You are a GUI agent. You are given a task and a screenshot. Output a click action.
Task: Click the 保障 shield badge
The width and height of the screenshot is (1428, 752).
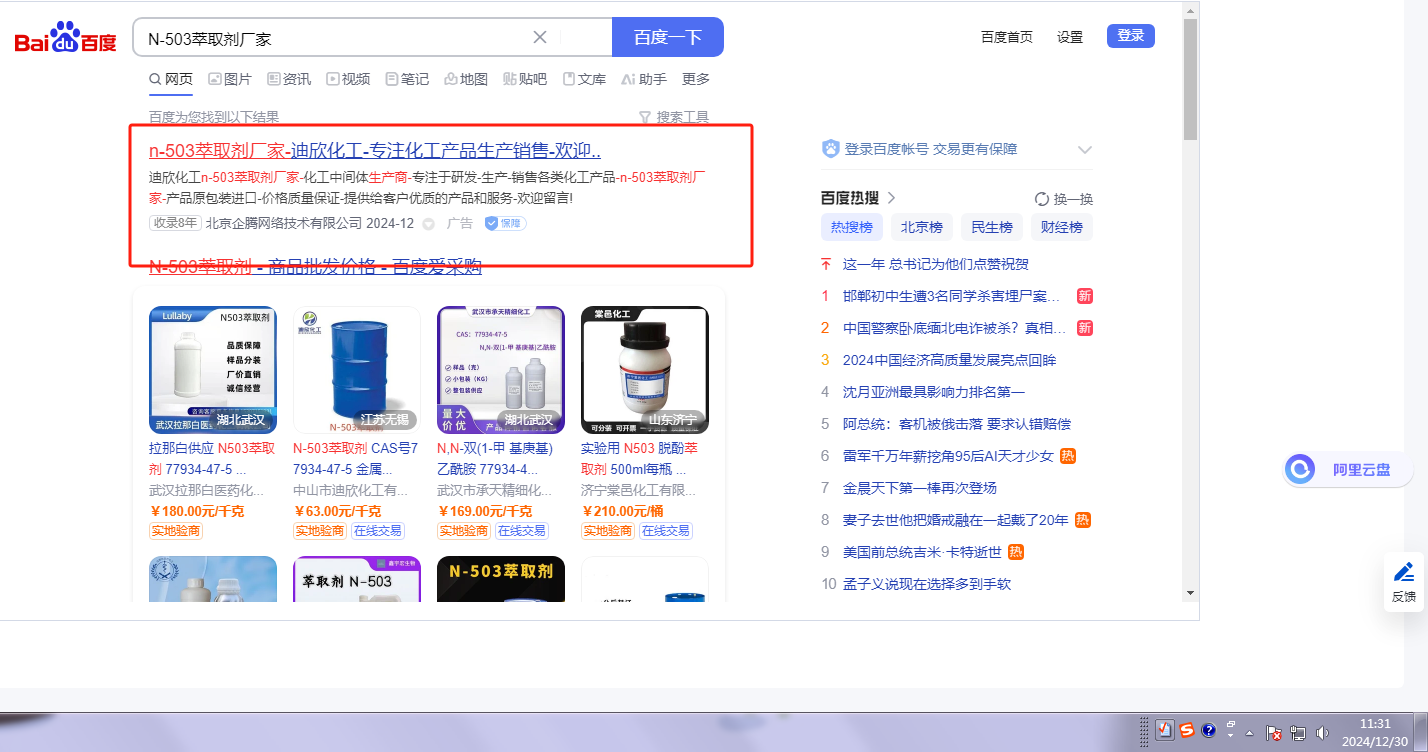pyautogui.click(x=506, y=223)
